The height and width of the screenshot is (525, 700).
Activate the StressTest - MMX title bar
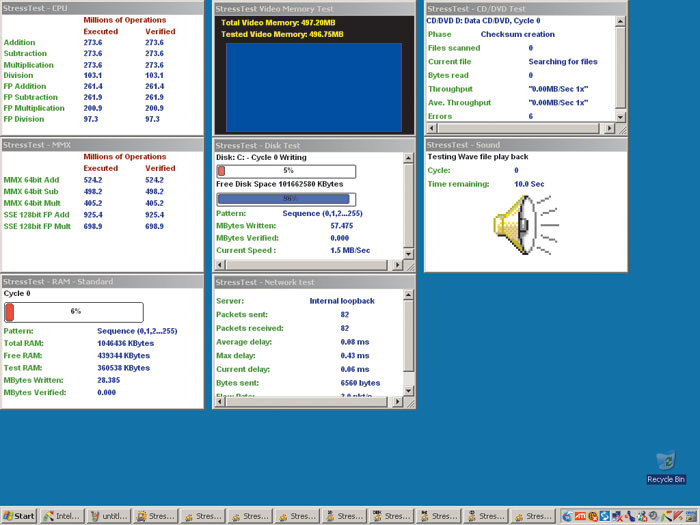coord(102,145)
